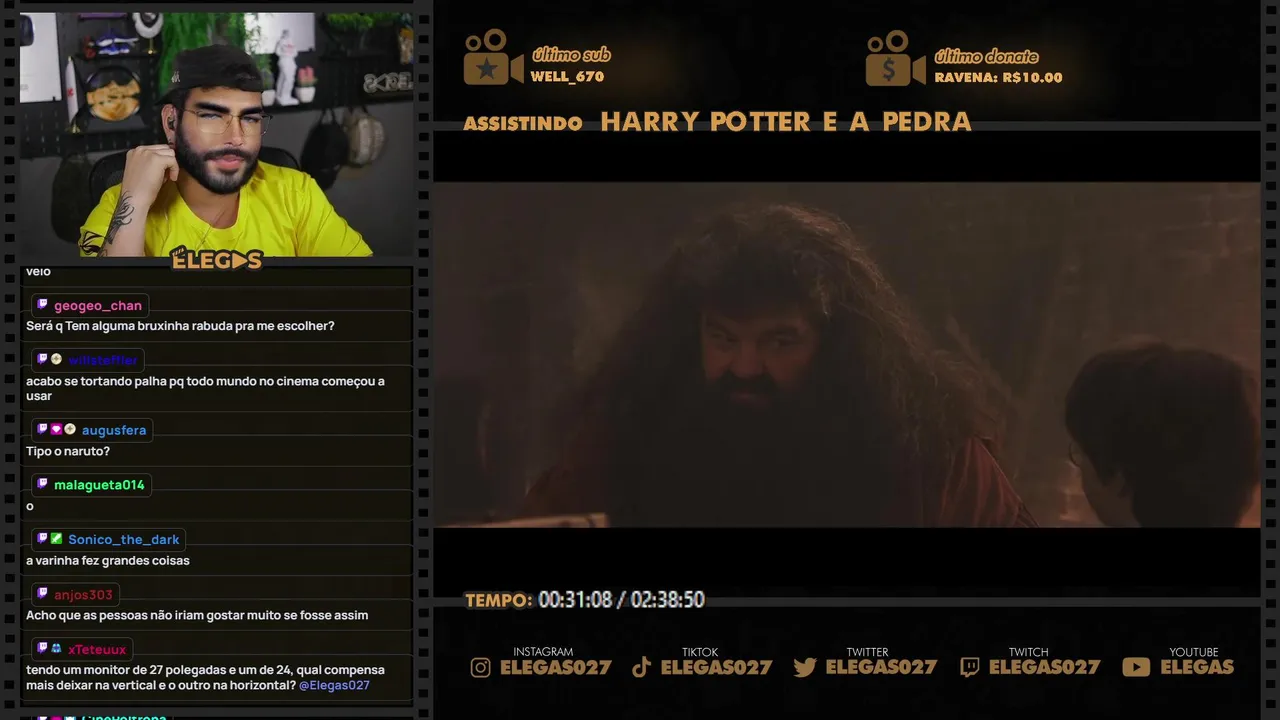The height and width of the screenshot is (720, 1280).
Task: Click the 'último donate' label
Action: (x=986, y=56)
